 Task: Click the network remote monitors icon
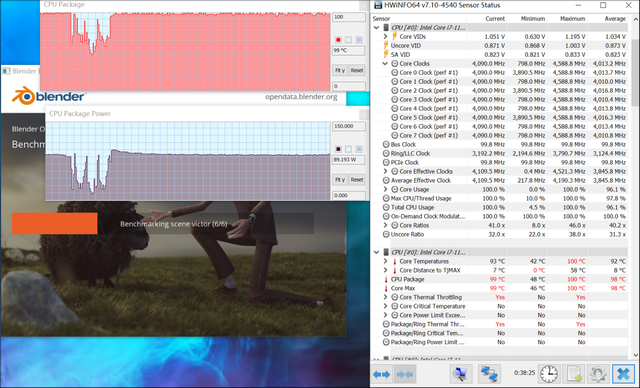pyautogui.click(x=489, y=374)
